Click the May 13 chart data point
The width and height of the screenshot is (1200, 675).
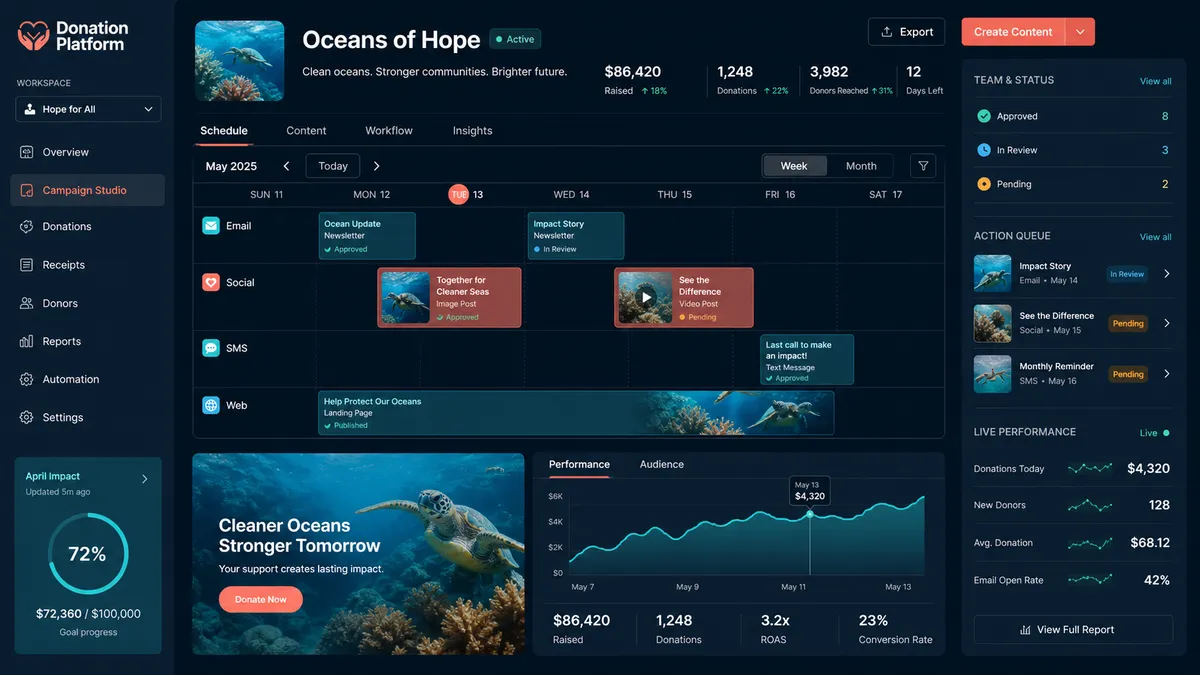coord(810,515)
